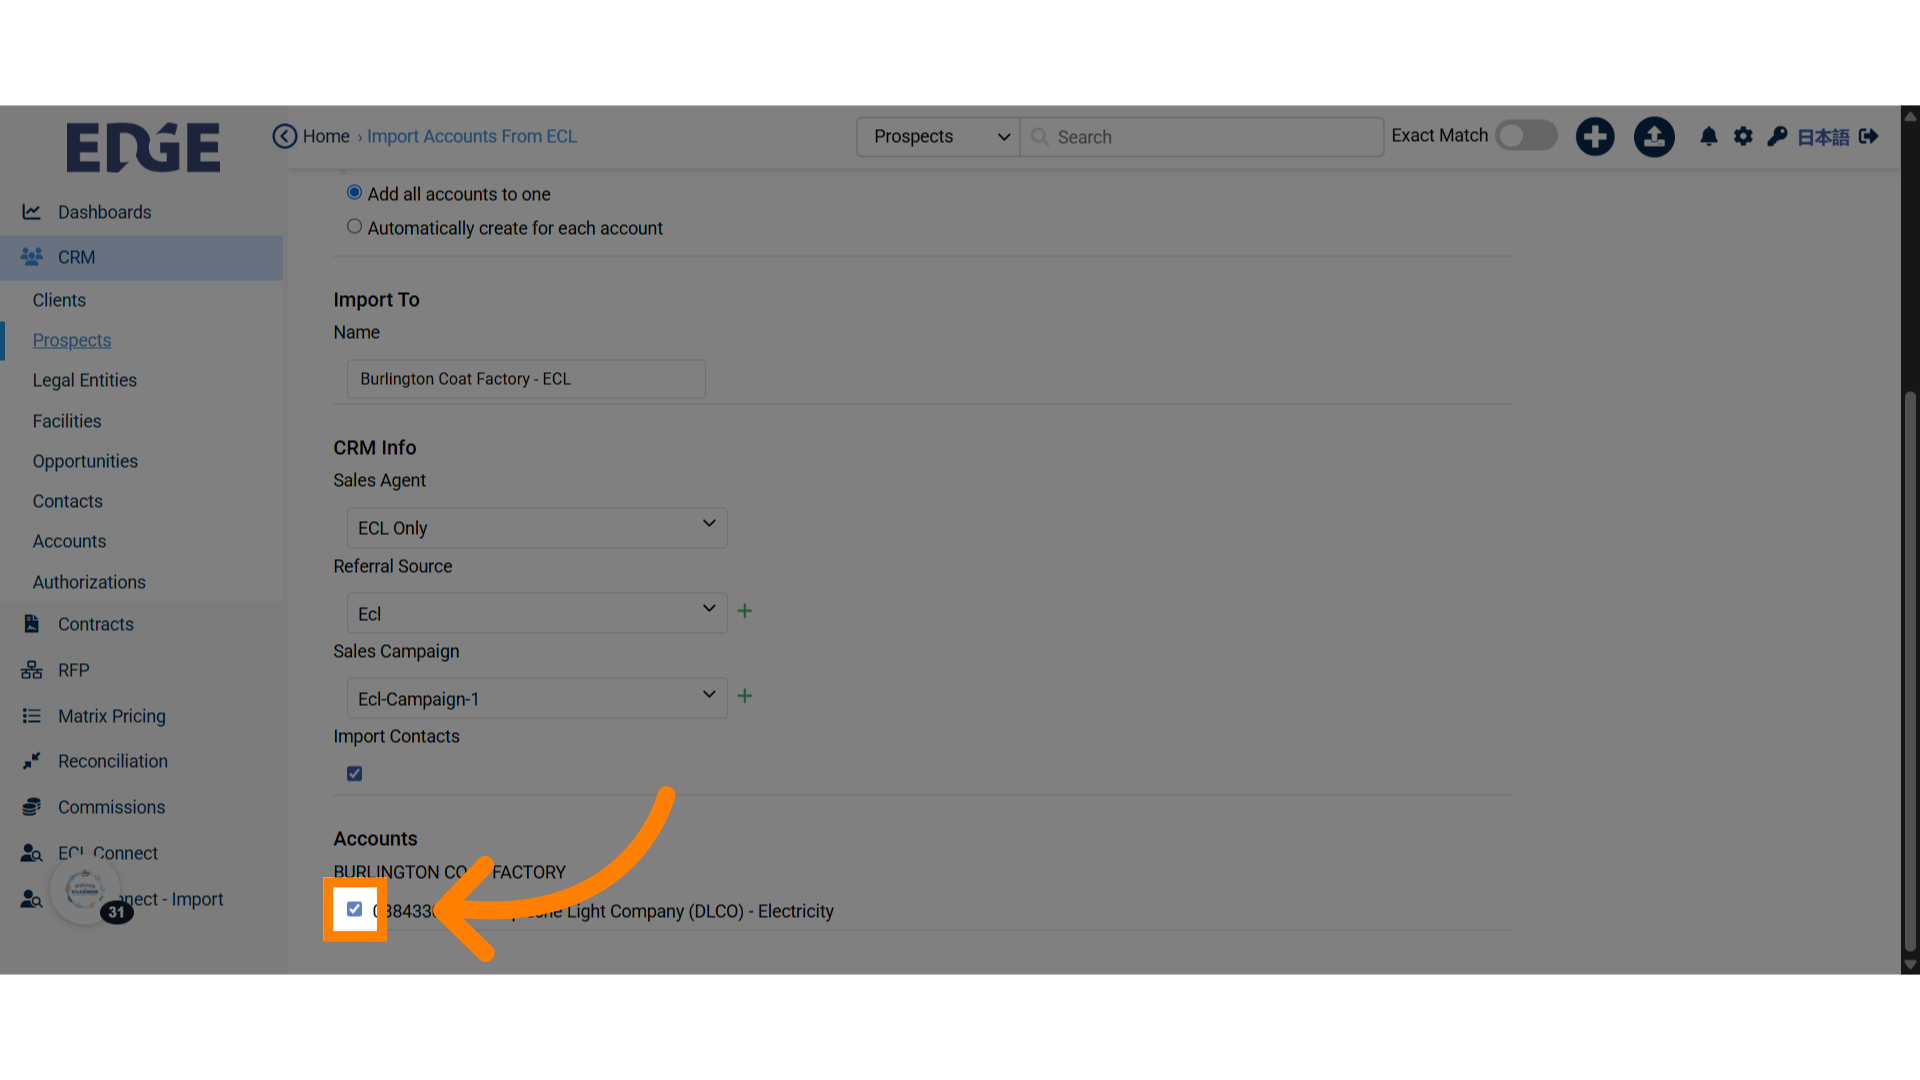Screen dimensions: 1920x1080
Task: Select 'Add all accounts to one' radio
Action: pos(354,192)
